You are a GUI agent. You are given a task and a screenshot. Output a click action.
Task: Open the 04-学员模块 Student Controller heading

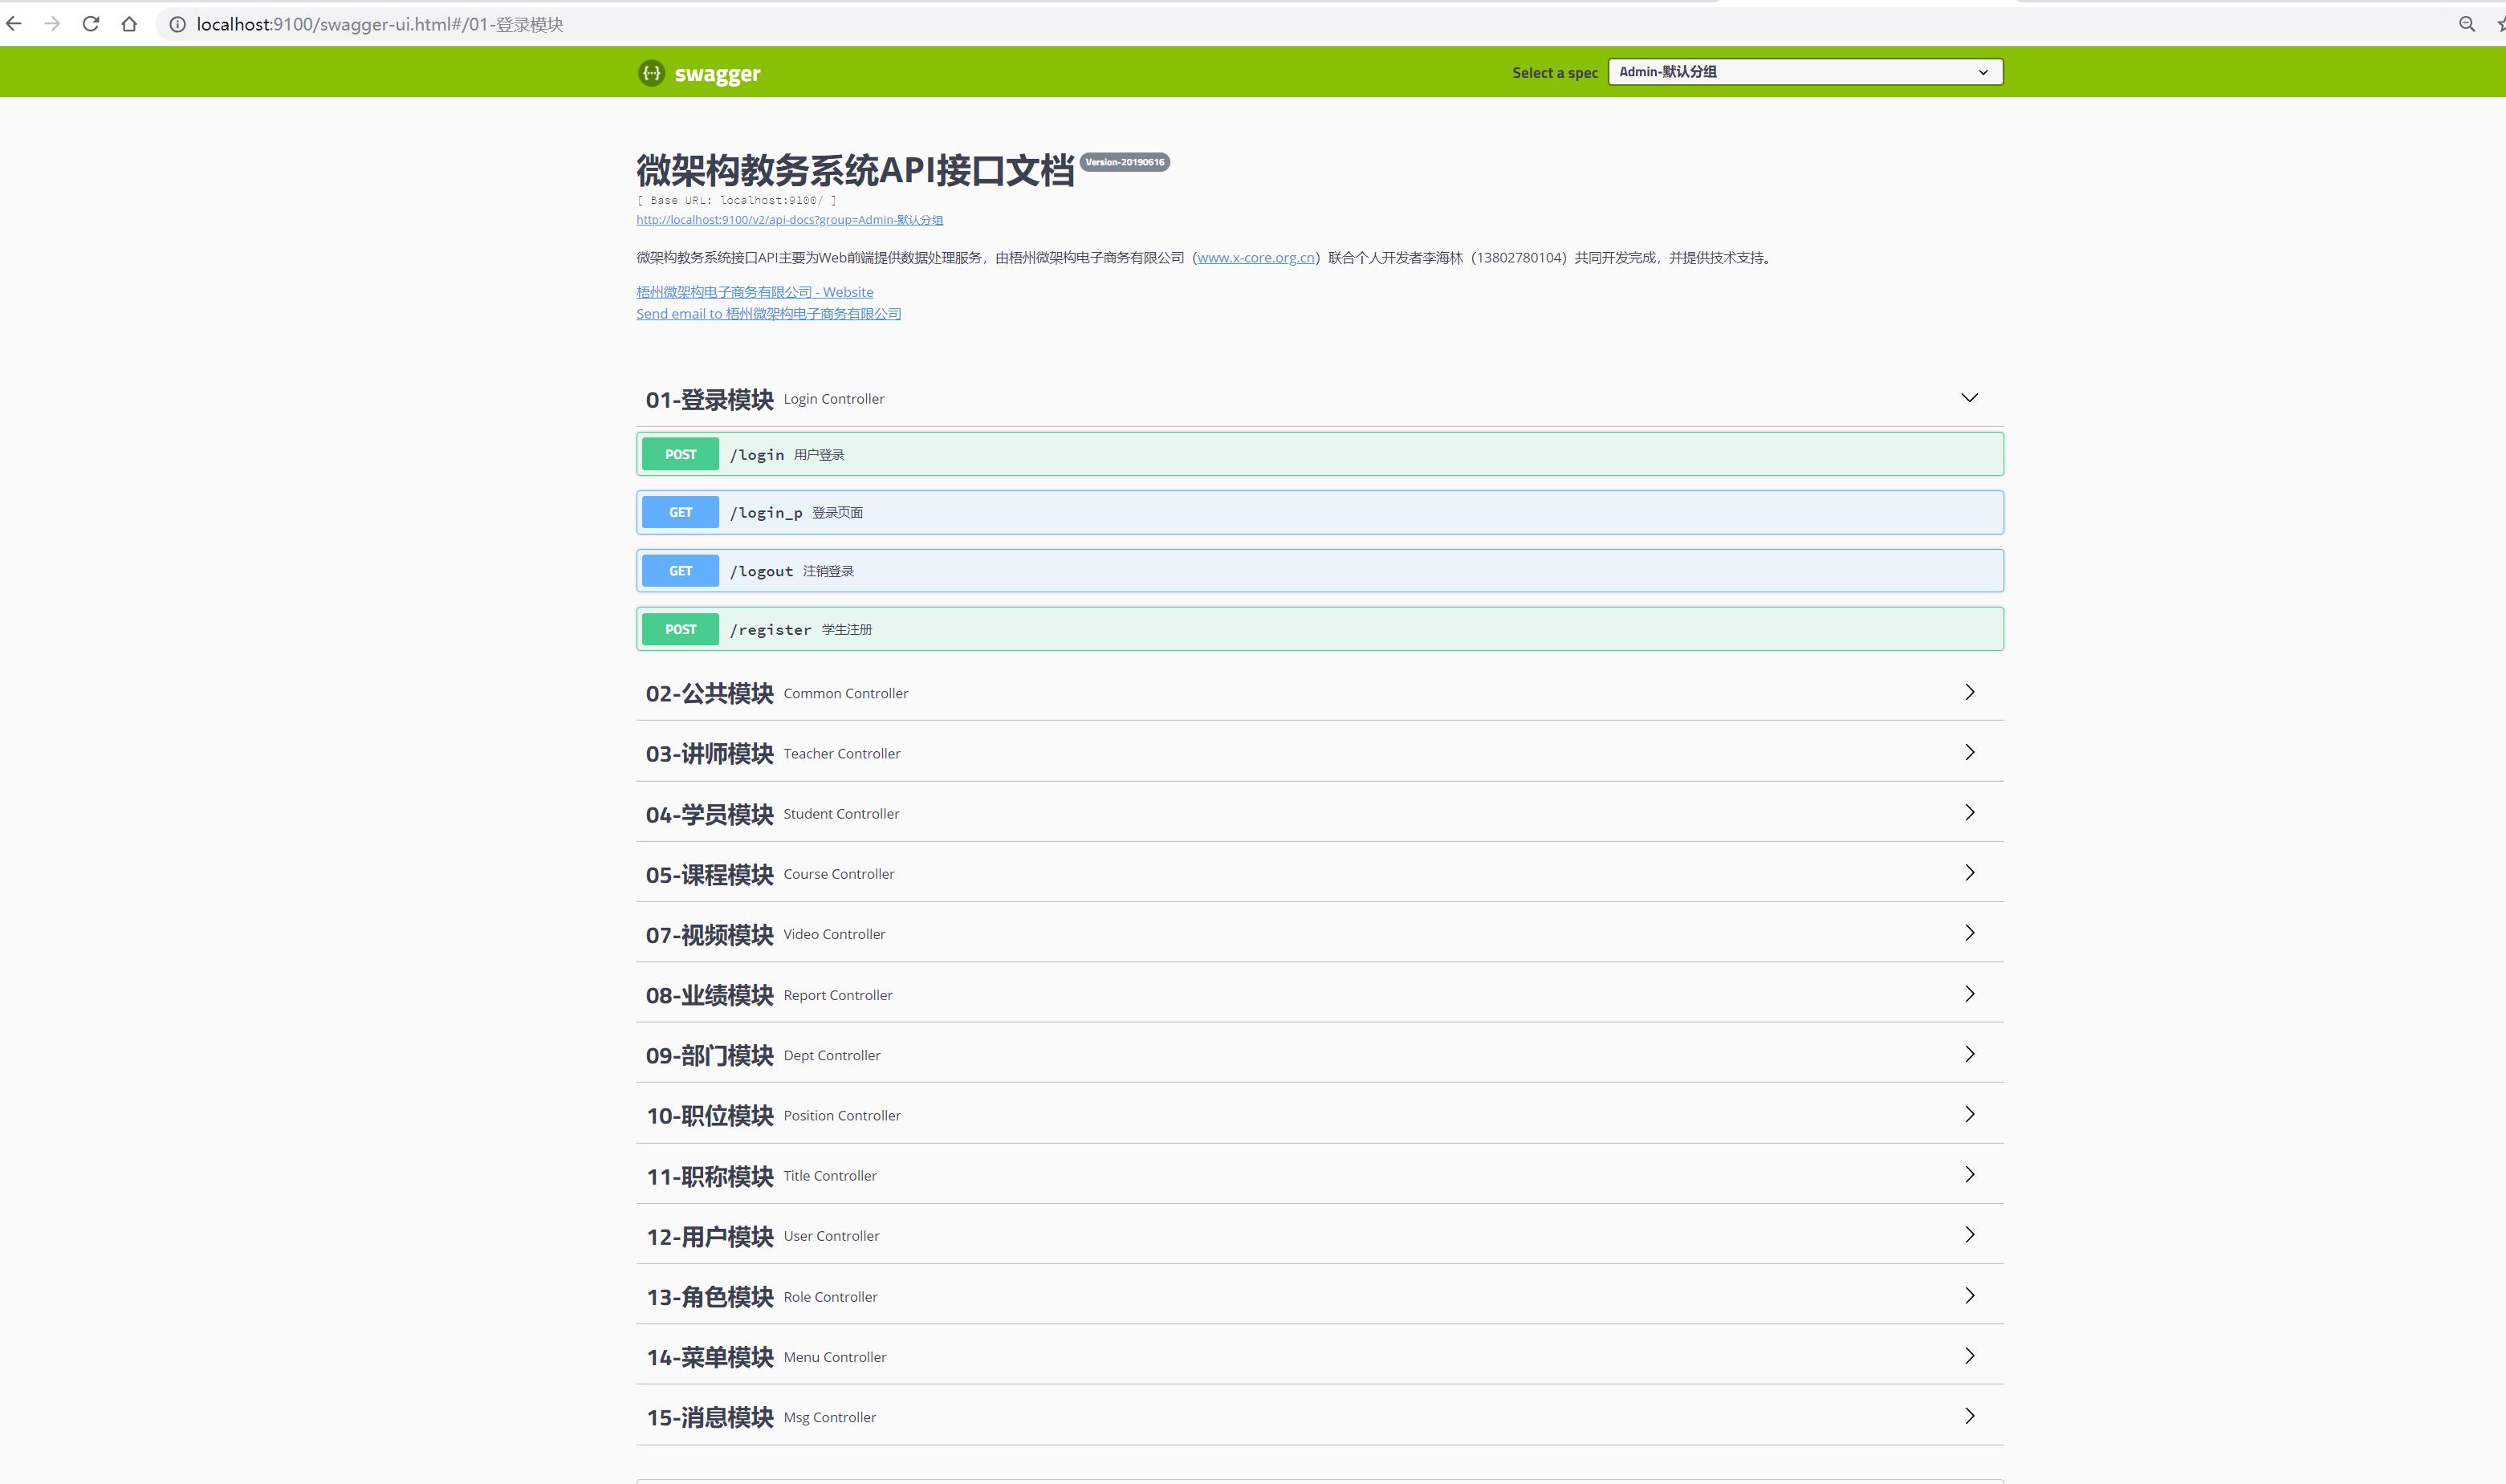(x=709, y=814)
